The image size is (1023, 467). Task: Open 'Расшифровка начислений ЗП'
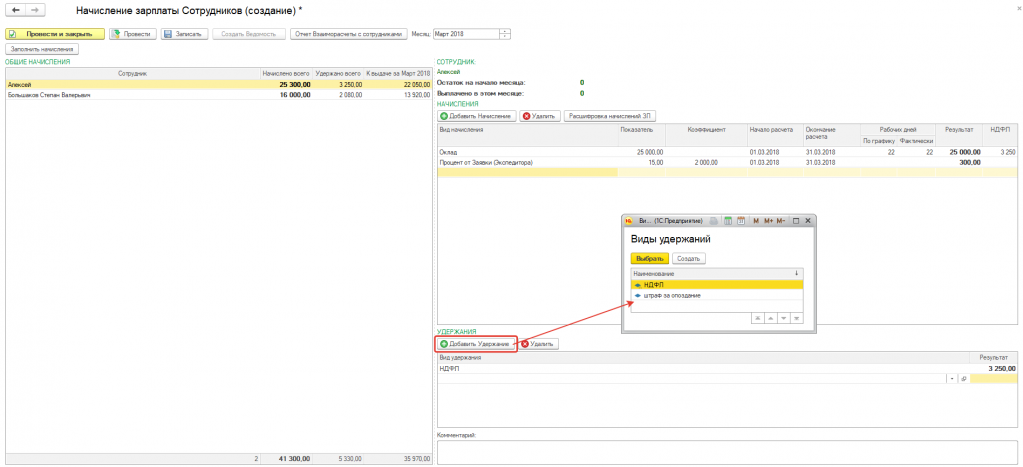609,116
